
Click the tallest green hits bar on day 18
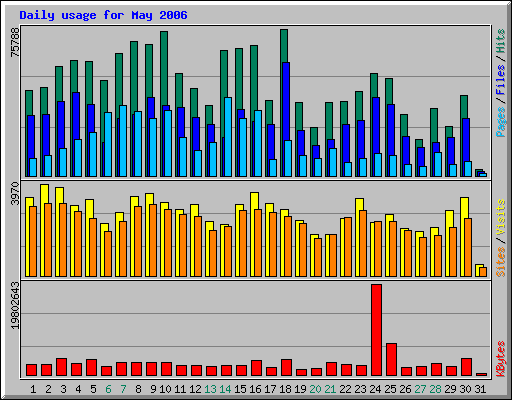click(x=284, y=45)
